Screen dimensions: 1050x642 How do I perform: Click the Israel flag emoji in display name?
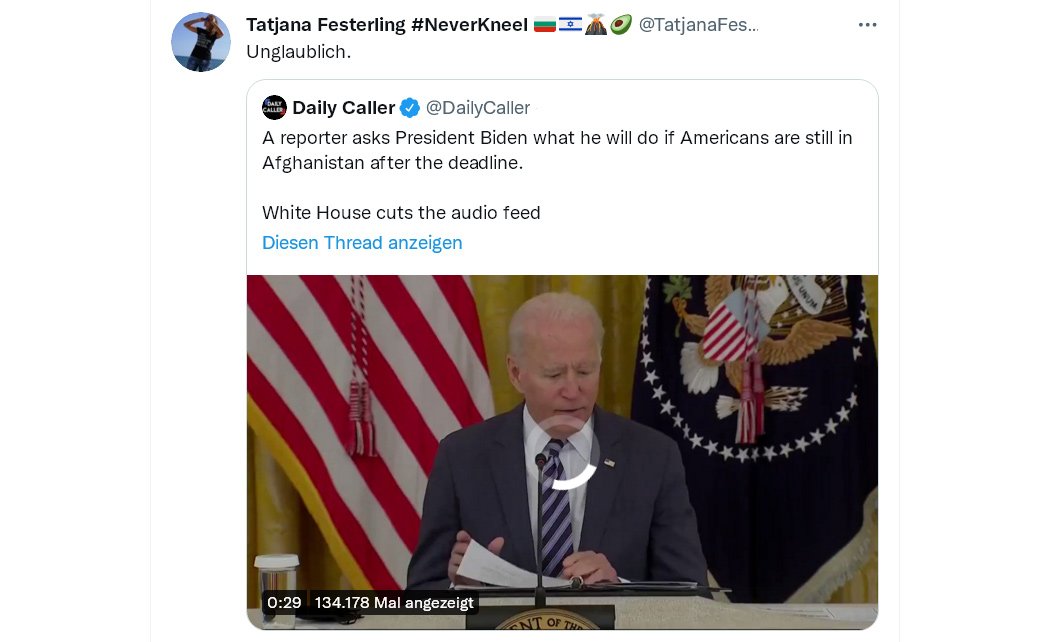point(570,25)
